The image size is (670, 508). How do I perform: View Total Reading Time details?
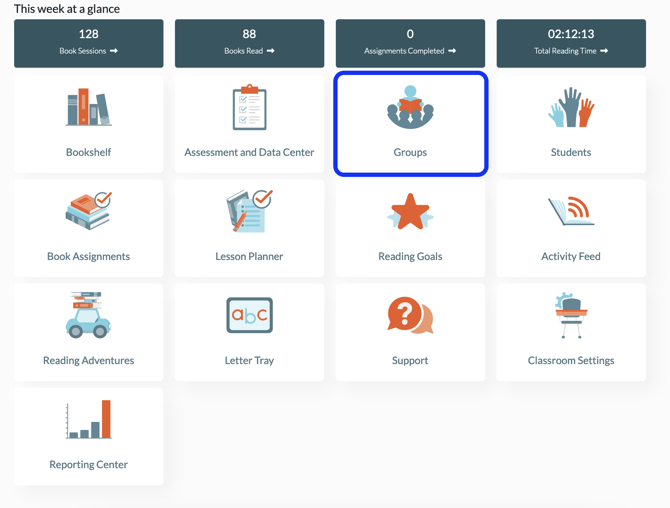[x=571, y=43]
